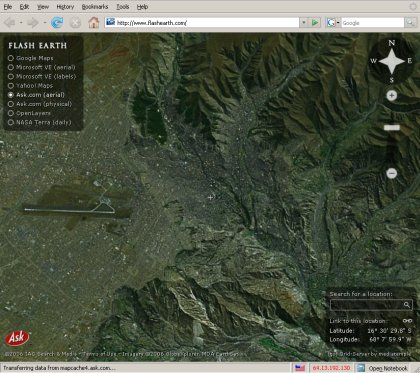The width and height of the screenshot is (420, 373).
Task: Click the Ask logo on the map
Action: tap(17, 338)
